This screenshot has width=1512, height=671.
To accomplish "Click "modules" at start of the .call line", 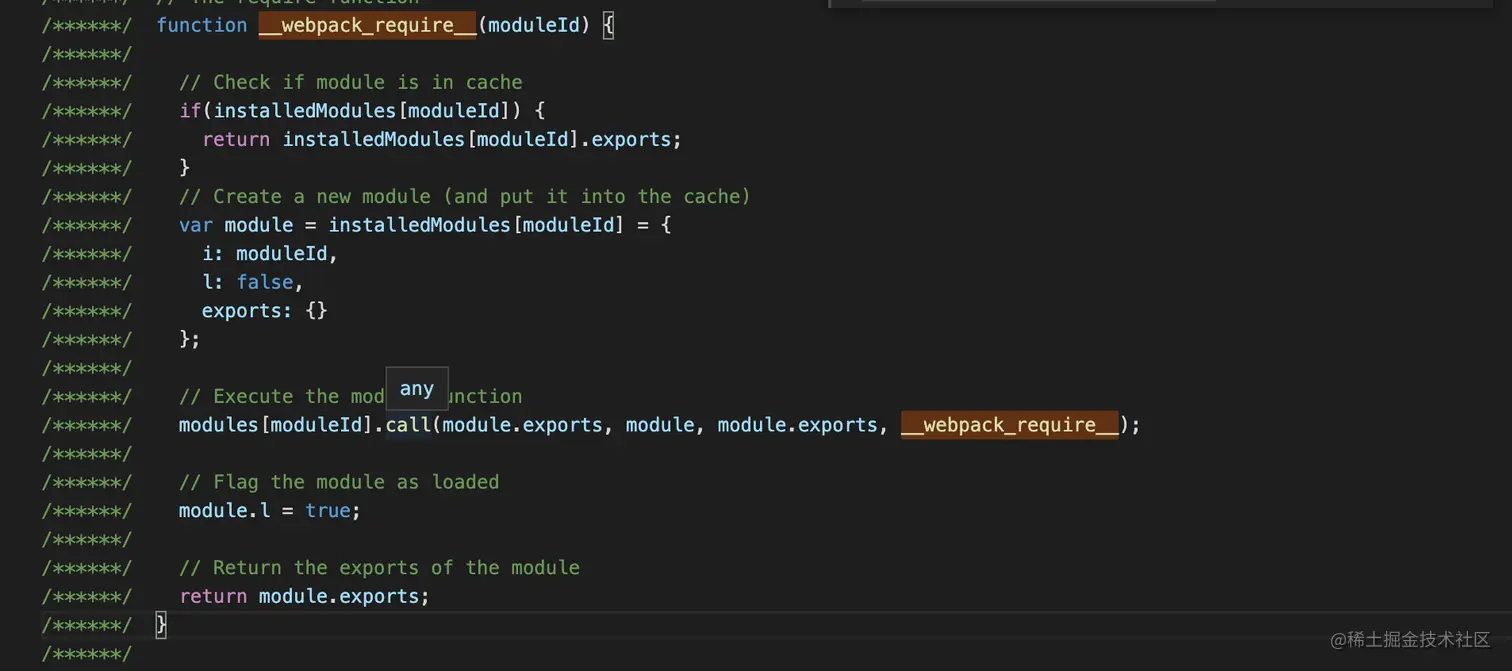I will 219,425.
